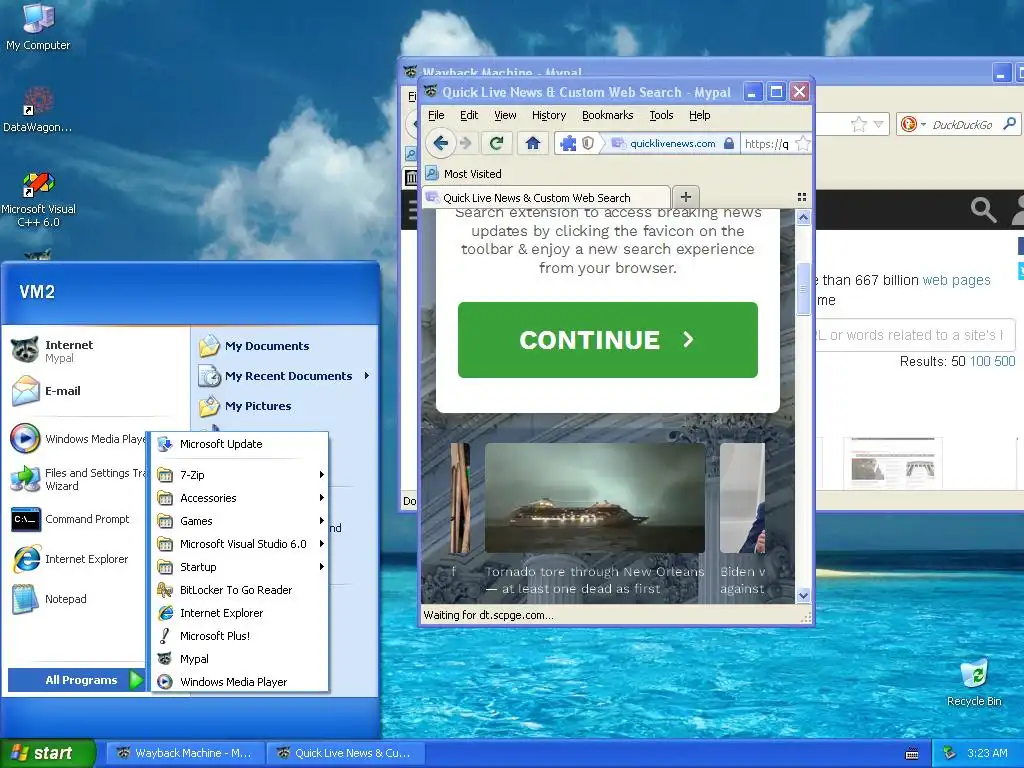This screenshot has height=768, width=1024.
Task: Launch BitLocker To Go Reader
Action: point(240,590)
